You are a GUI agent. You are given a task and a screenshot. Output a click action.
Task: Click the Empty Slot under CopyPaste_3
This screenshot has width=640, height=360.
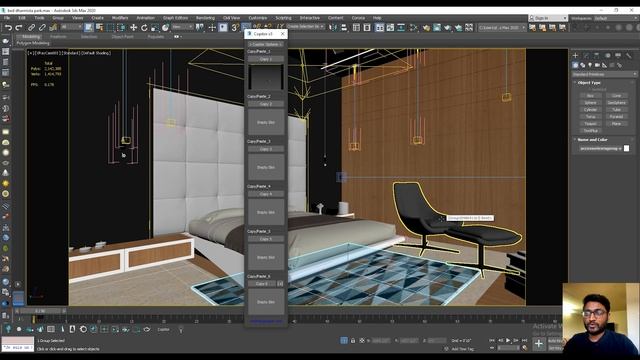[266, 167]
